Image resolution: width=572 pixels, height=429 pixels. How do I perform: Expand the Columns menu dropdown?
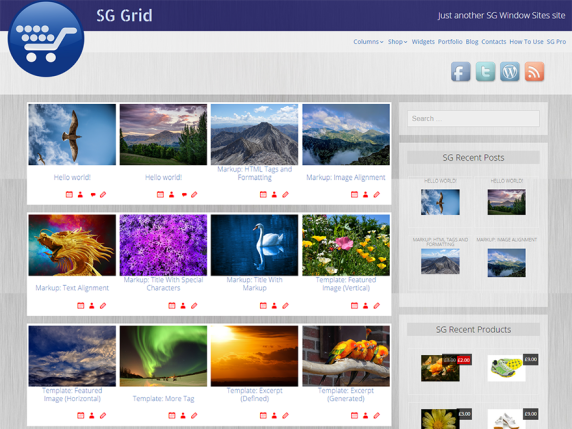[x=368, y=42]
